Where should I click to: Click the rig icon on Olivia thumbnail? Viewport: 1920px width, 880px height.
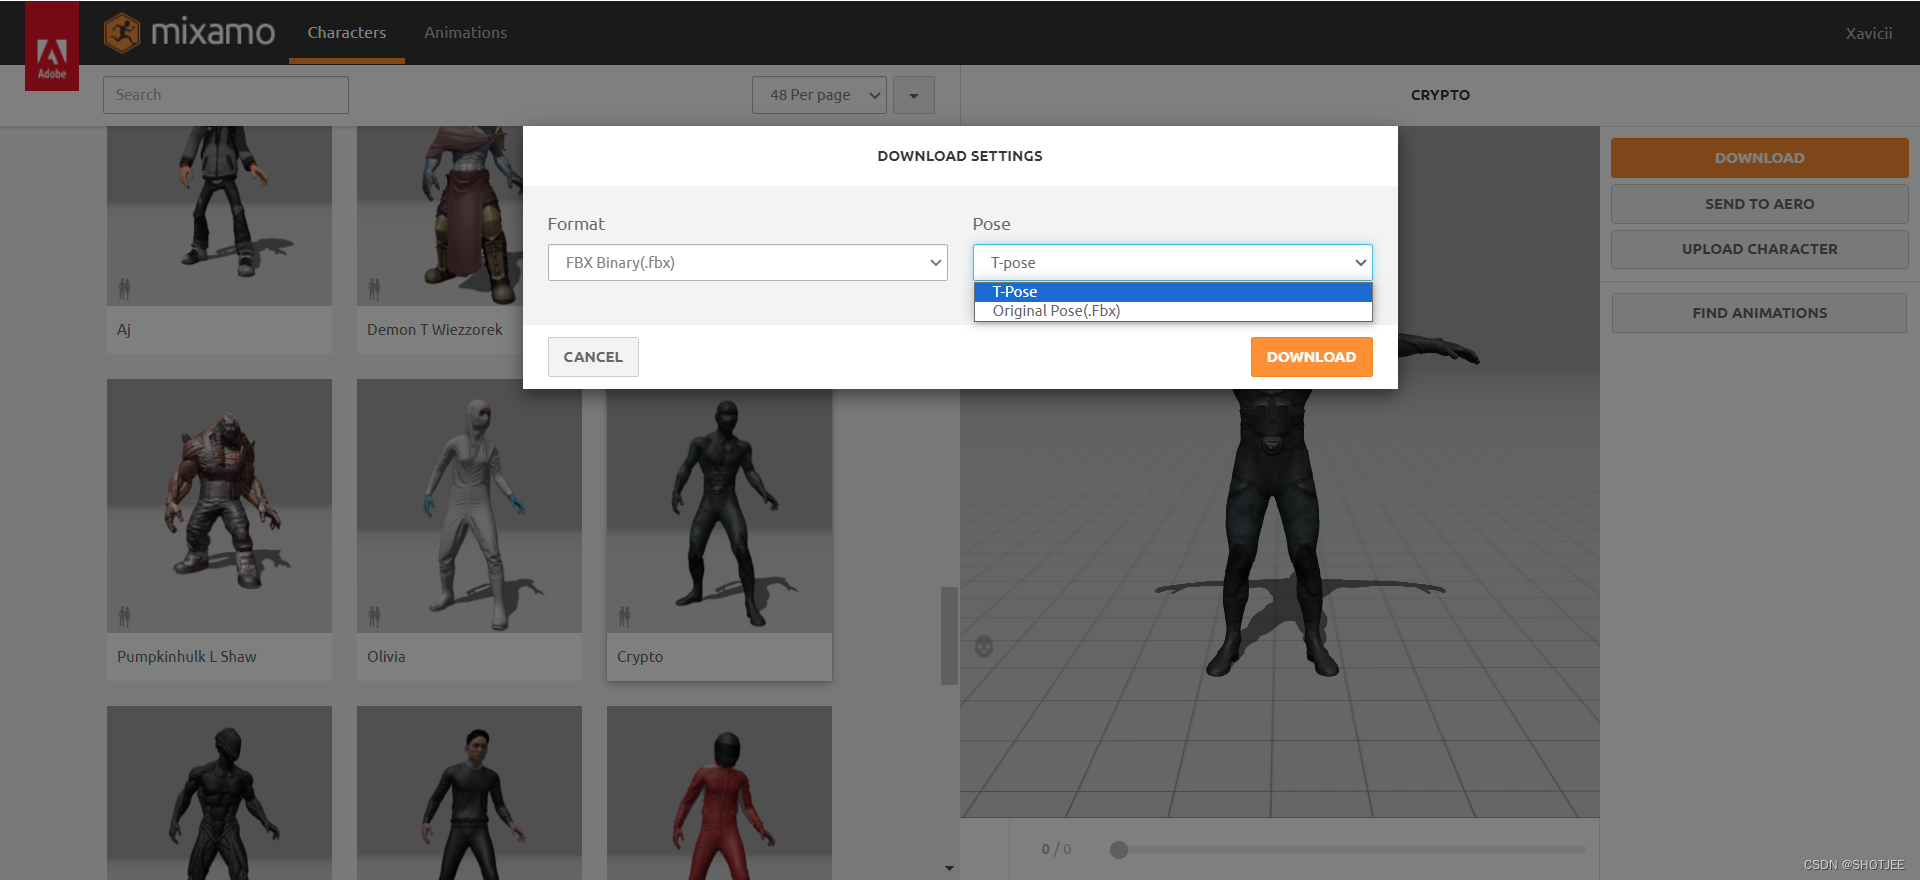pyautogui.click(x=374, y=616)
